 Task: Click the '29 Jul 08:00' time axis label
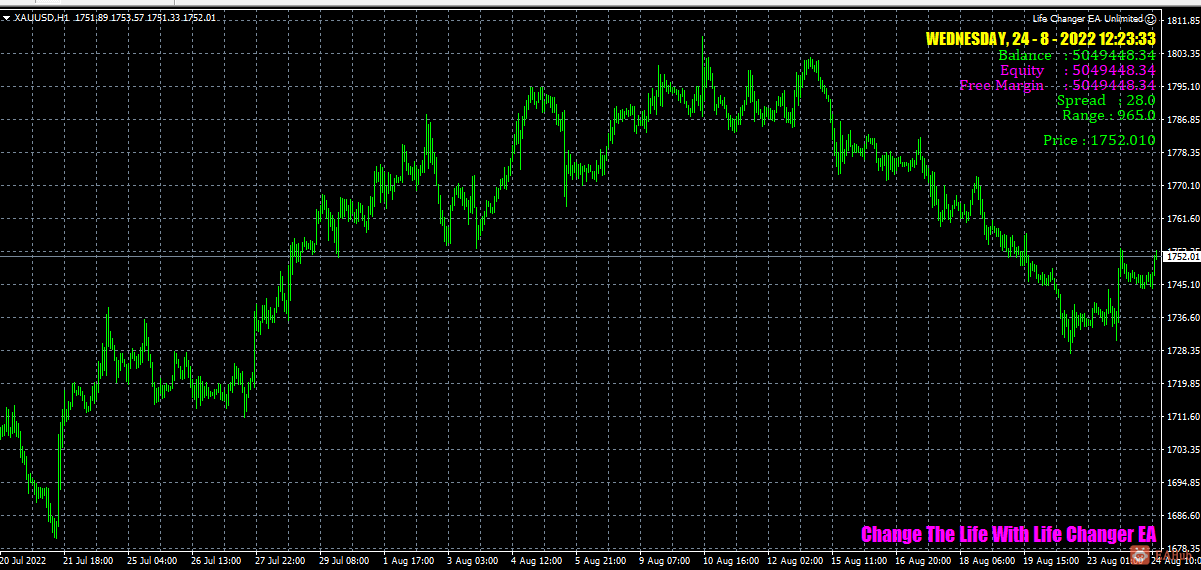click(x=346, y=562)
